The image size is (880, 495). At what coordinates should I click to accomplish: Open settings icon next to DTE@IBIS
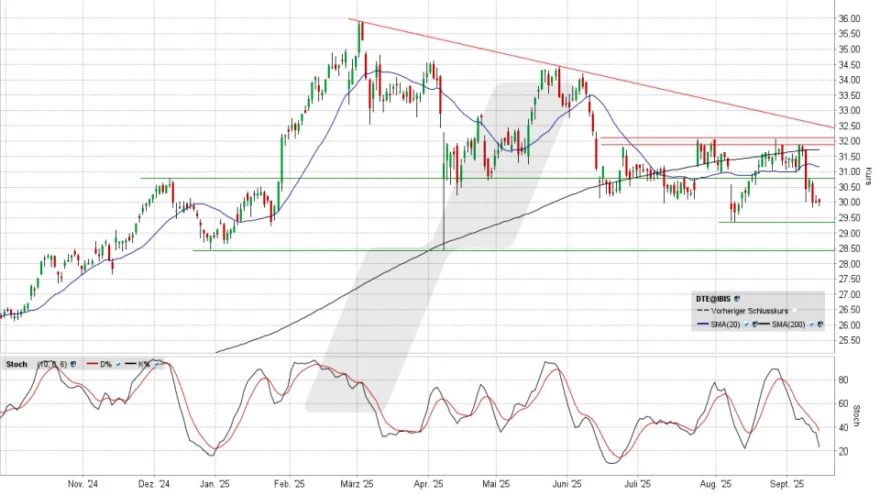click(737, 298)
